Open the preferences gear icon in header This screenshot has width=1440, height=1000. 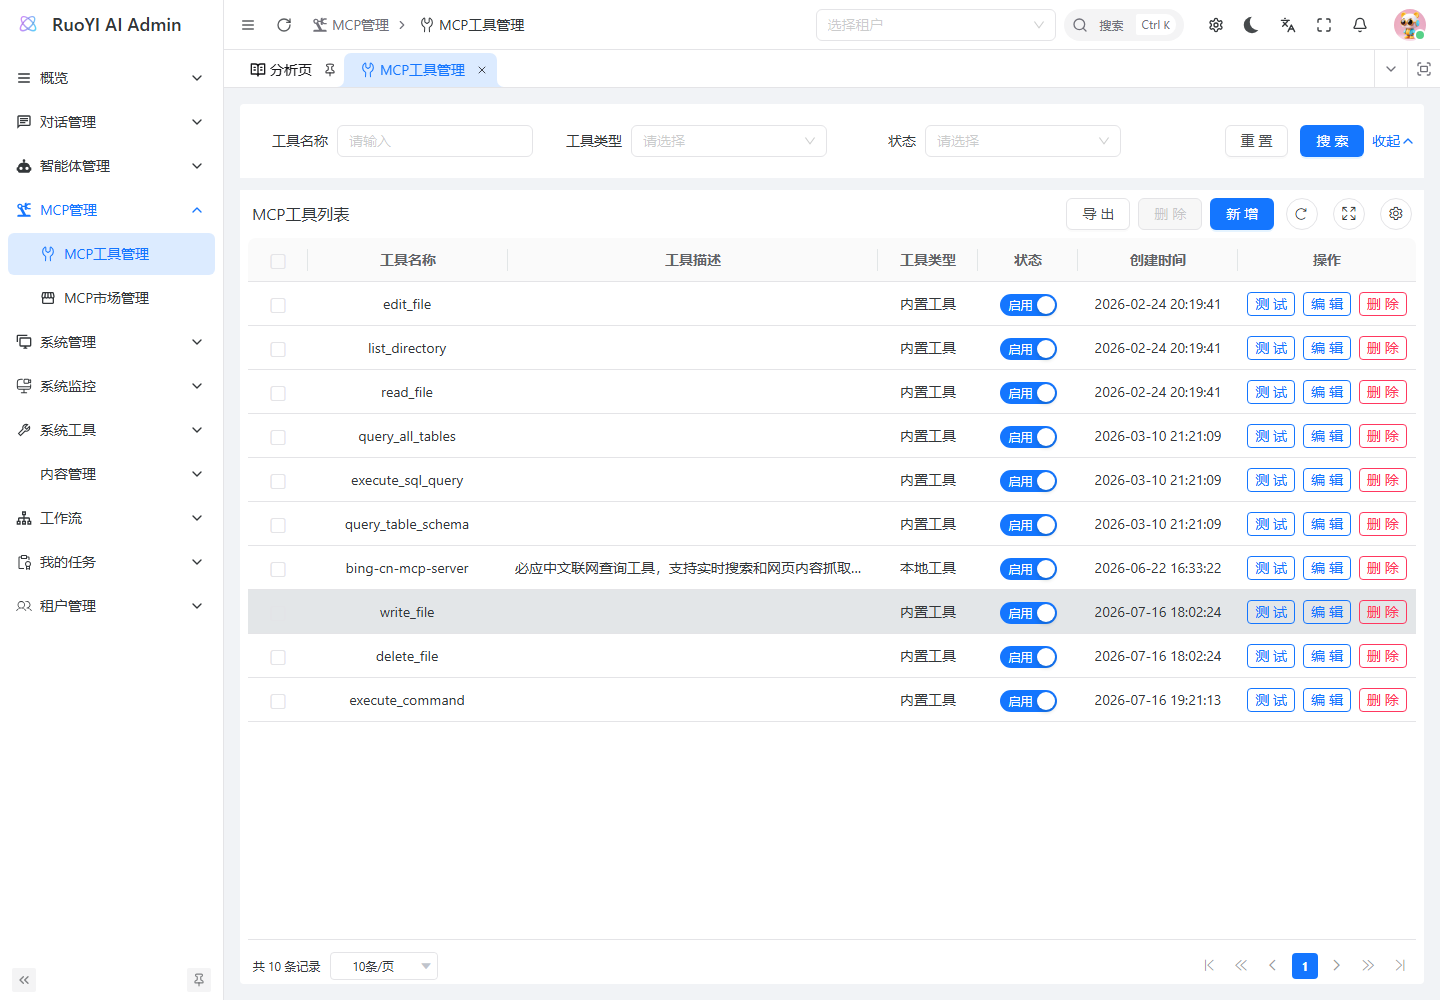[1216, 25]
